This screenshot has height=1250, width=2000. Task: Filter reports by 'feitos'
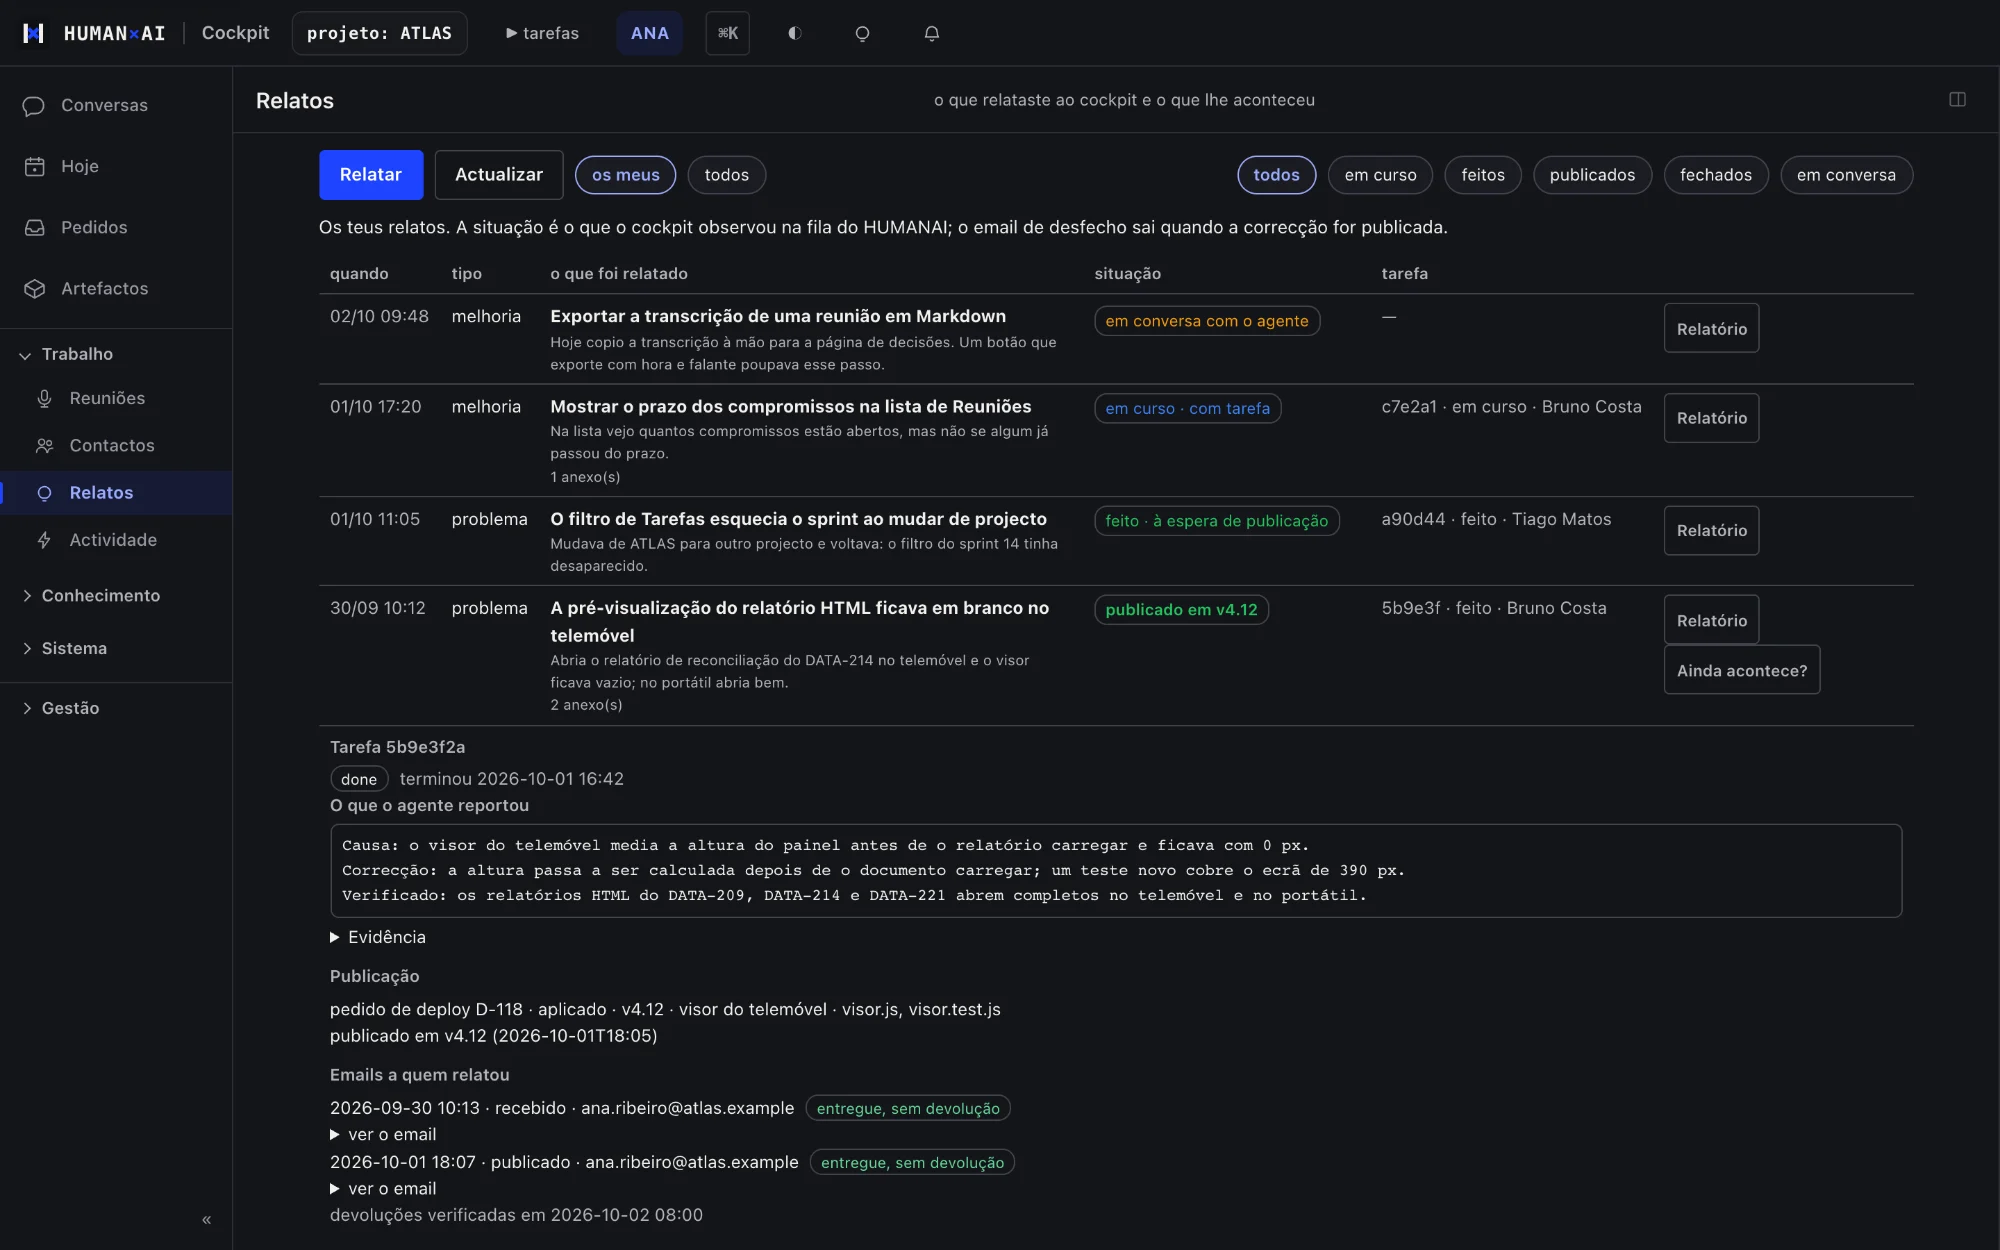1482,175
